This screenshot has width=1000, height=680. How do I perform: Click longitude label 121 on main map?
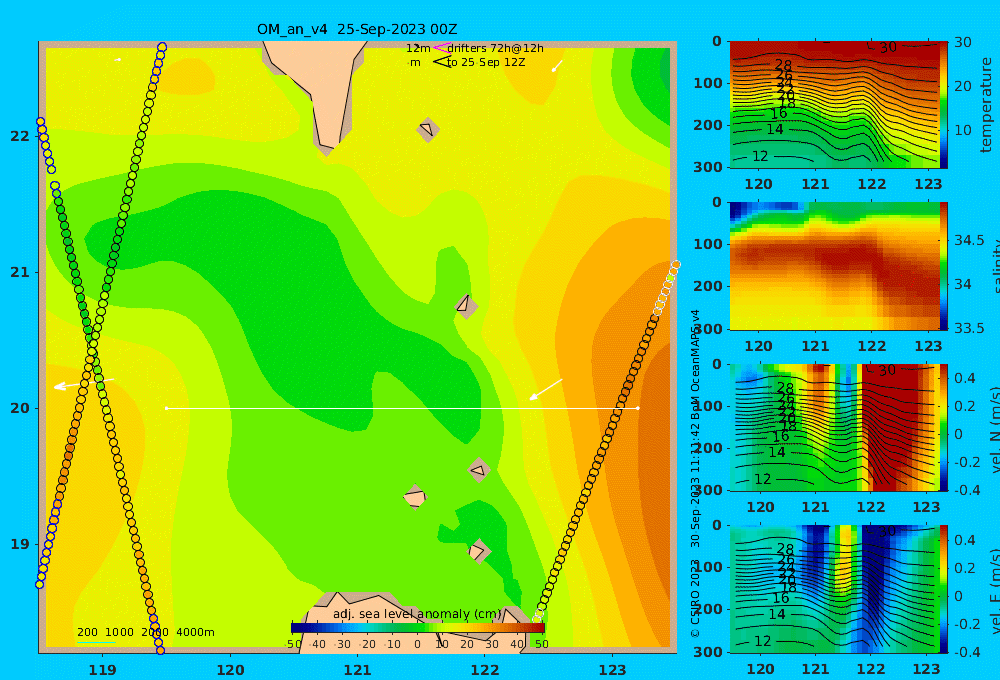[x=358, y=670]
